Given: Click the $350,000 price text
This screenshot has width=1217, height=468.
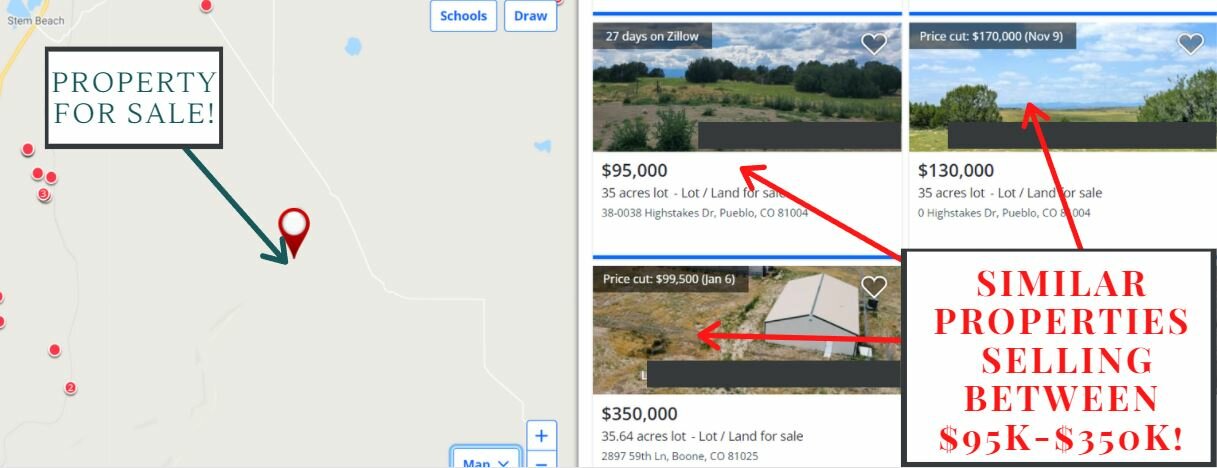Looking at the screenshot, I should click(x=640, y=414).
